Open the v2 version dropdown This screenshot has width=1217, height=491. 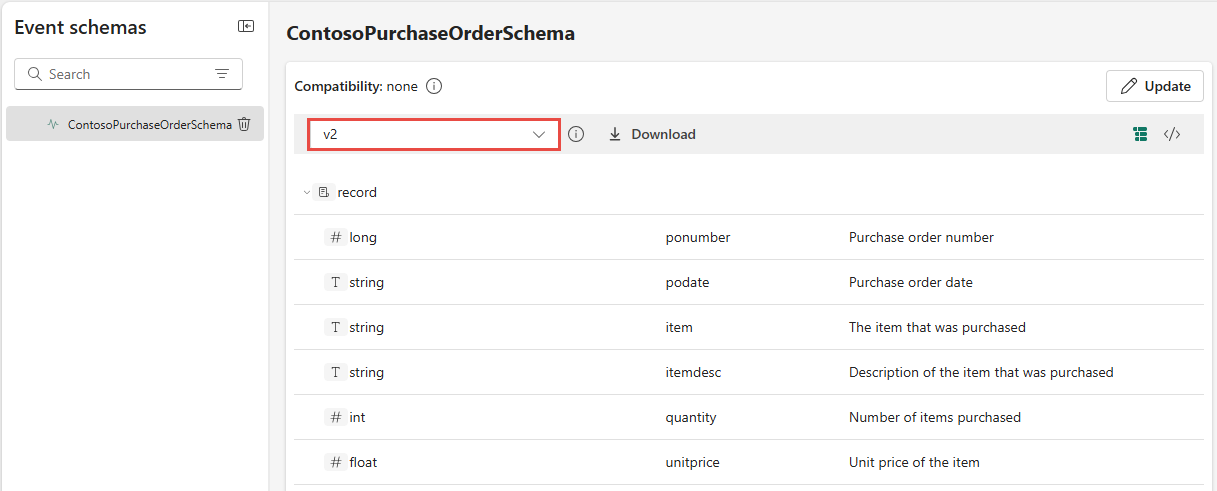[433, 134]
